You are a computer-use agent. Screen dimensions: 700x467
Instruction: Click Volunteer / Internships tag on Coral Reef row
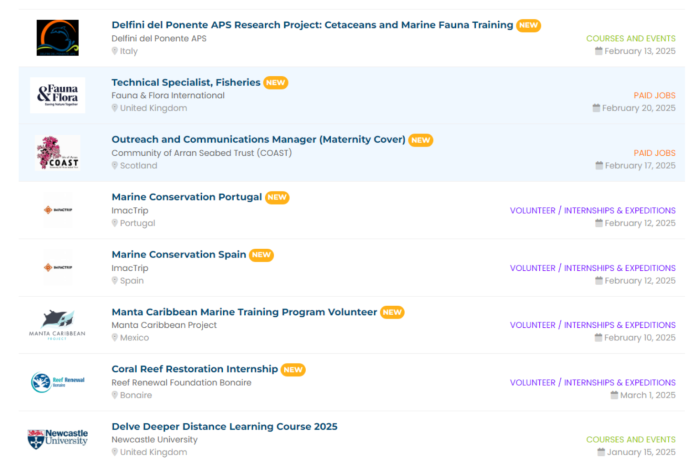click(x=593, y=383)
